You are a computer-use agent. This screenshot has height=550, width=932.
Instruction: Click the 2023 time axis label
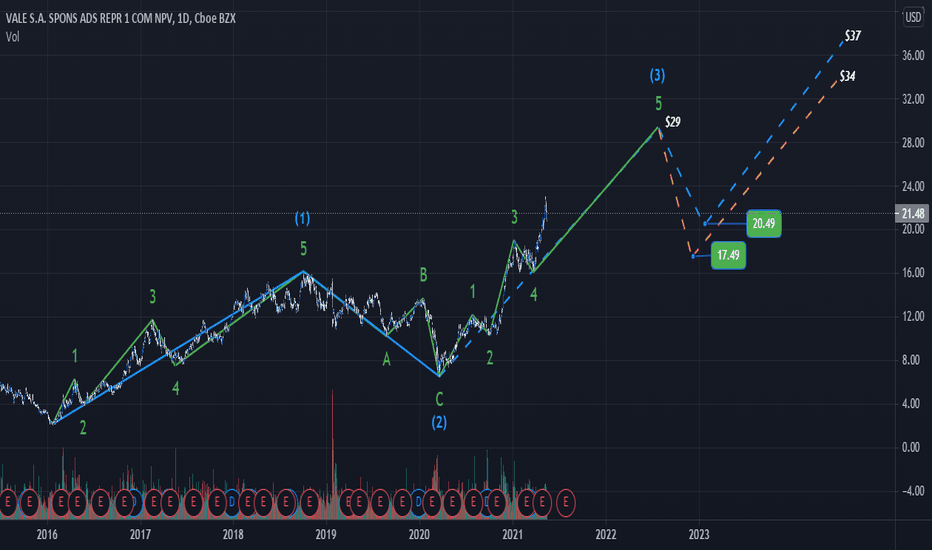(699, 534)
